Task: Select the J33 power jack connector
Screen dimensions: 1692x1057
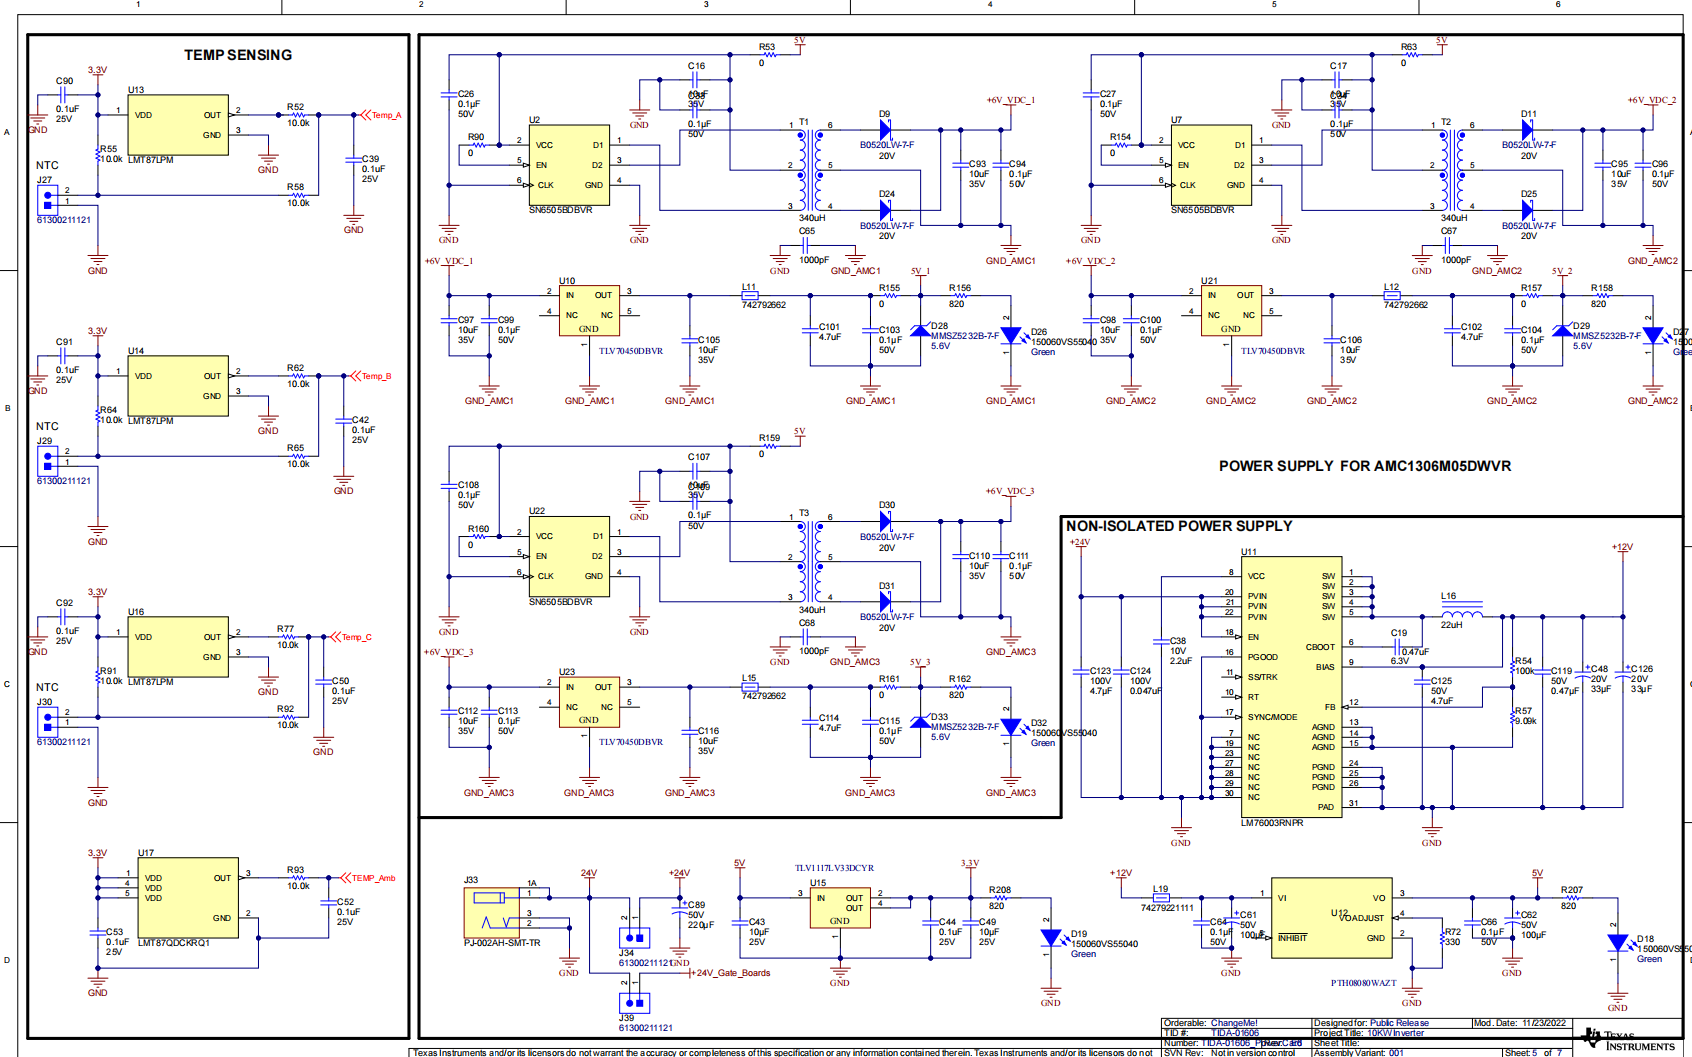Action: click(492, 912)
